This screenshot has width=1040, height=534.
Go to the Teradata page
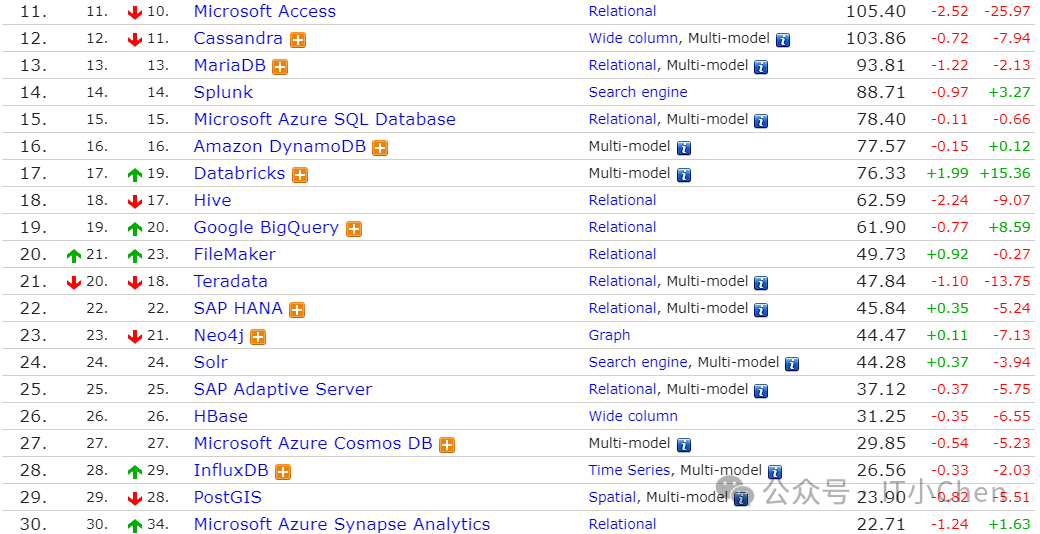point(231,281)
